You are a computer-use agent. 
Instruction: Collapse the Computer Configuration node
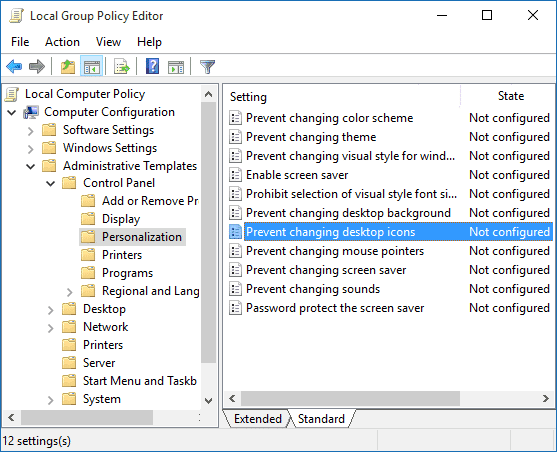point(12,113)
